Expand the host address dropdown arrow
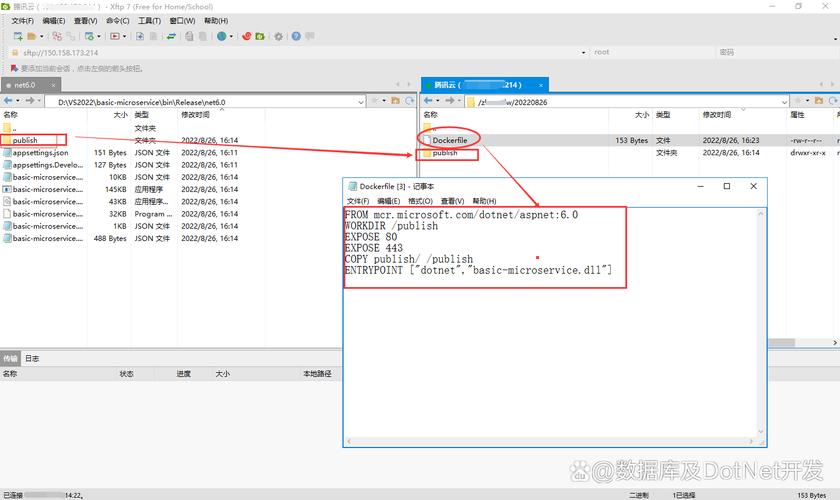Viewport: 840px width, 500px height. pos(583,53)
